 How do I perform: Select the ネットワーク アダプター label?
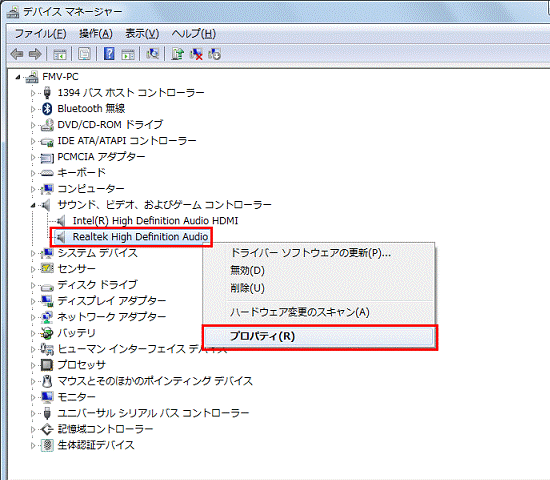tap(112, 317)
